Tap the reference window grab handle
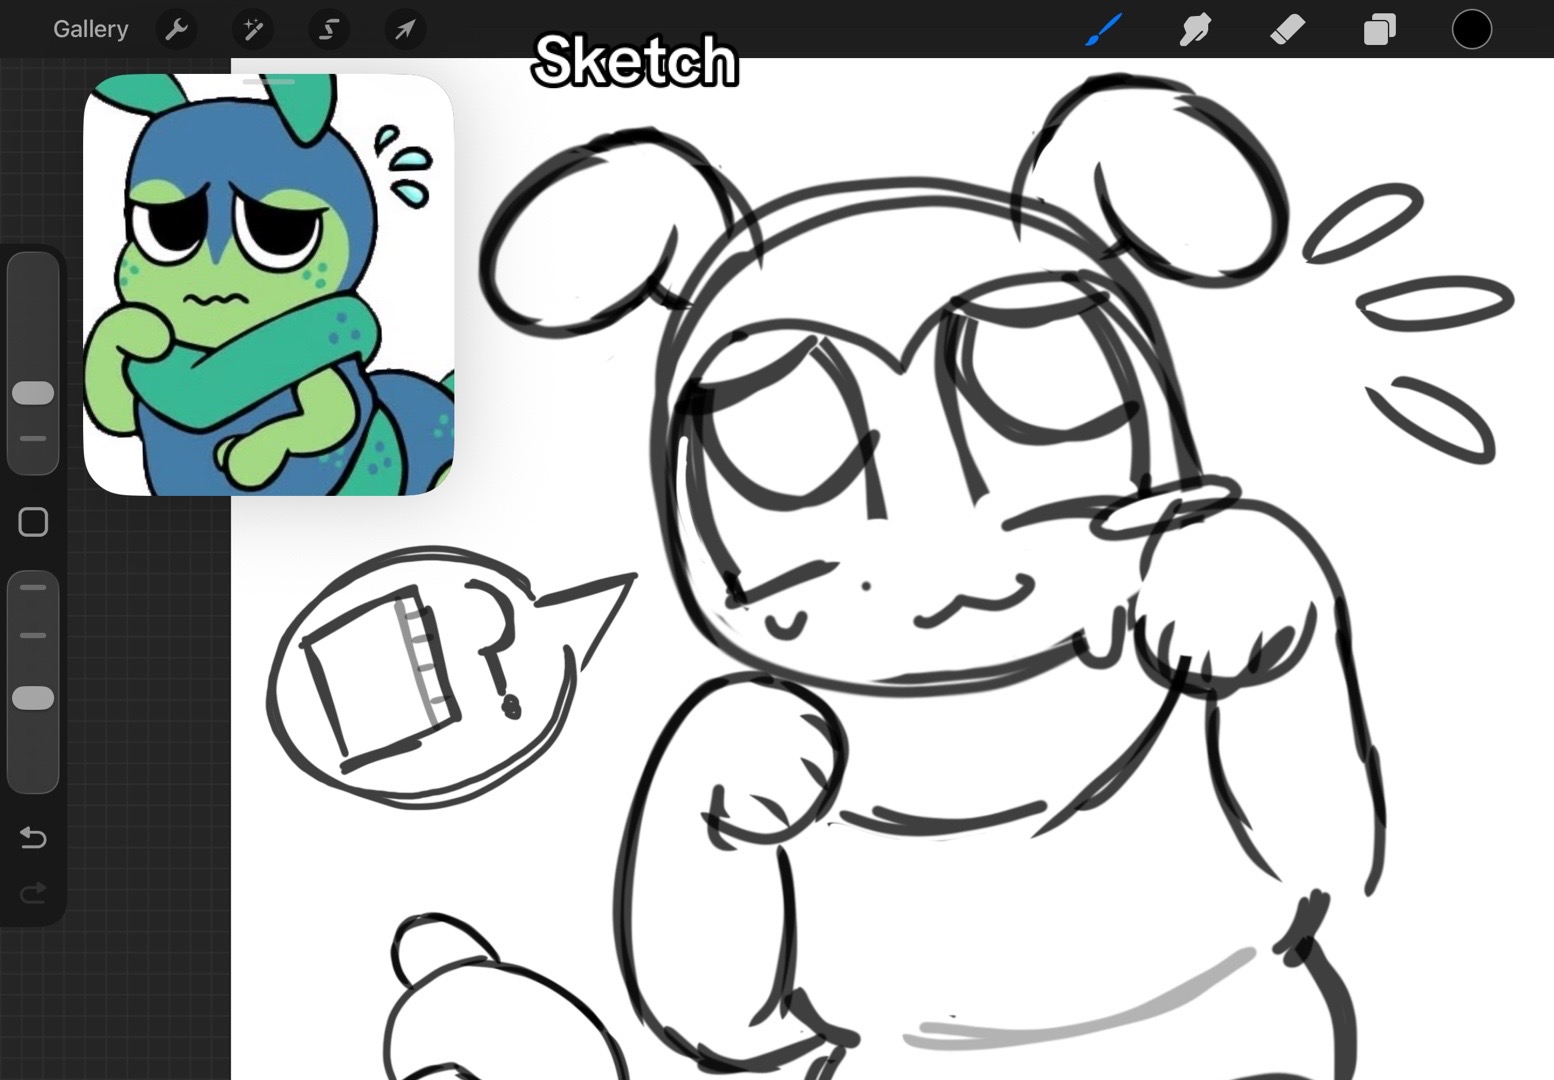 coord(268,81)
